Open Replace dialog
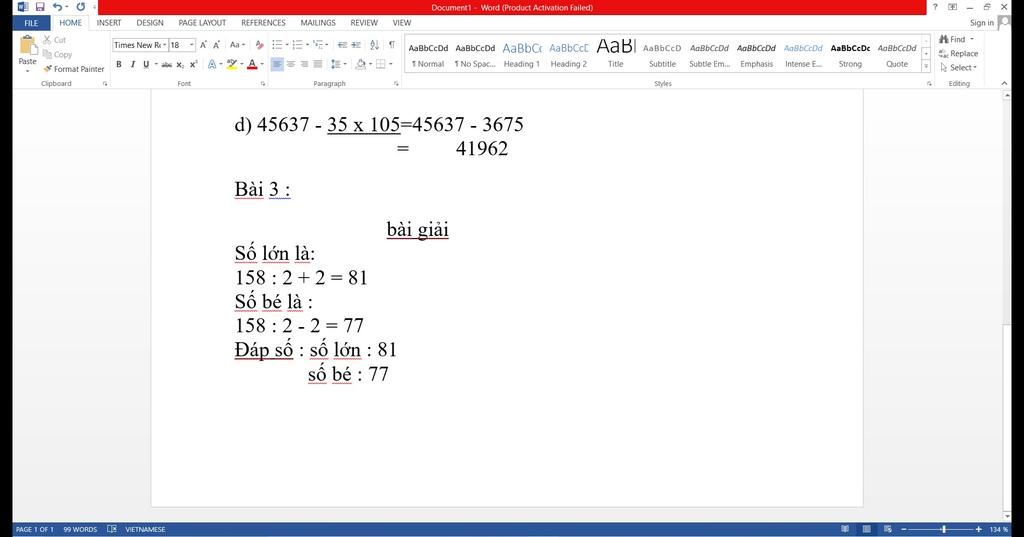This screenshot has width=1024, height=537. tap(959, 54)
